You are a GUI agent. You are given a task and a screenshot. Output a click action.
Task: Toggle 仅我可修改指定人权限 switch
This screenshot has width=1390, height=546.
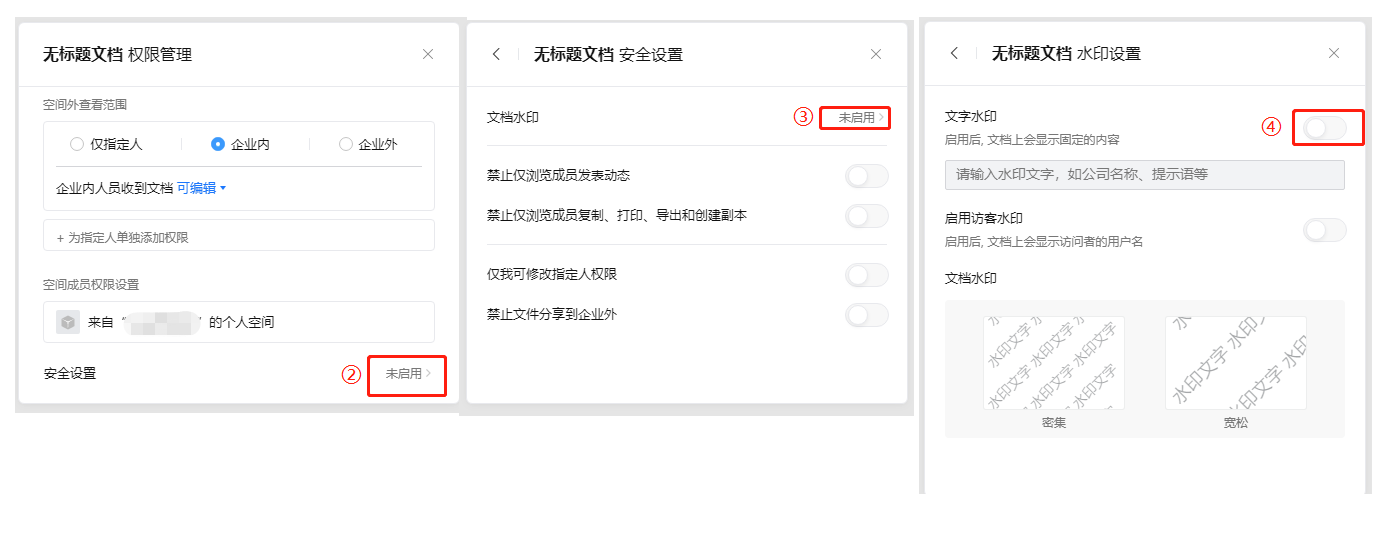pyautogui.click(x=867, y=274)
